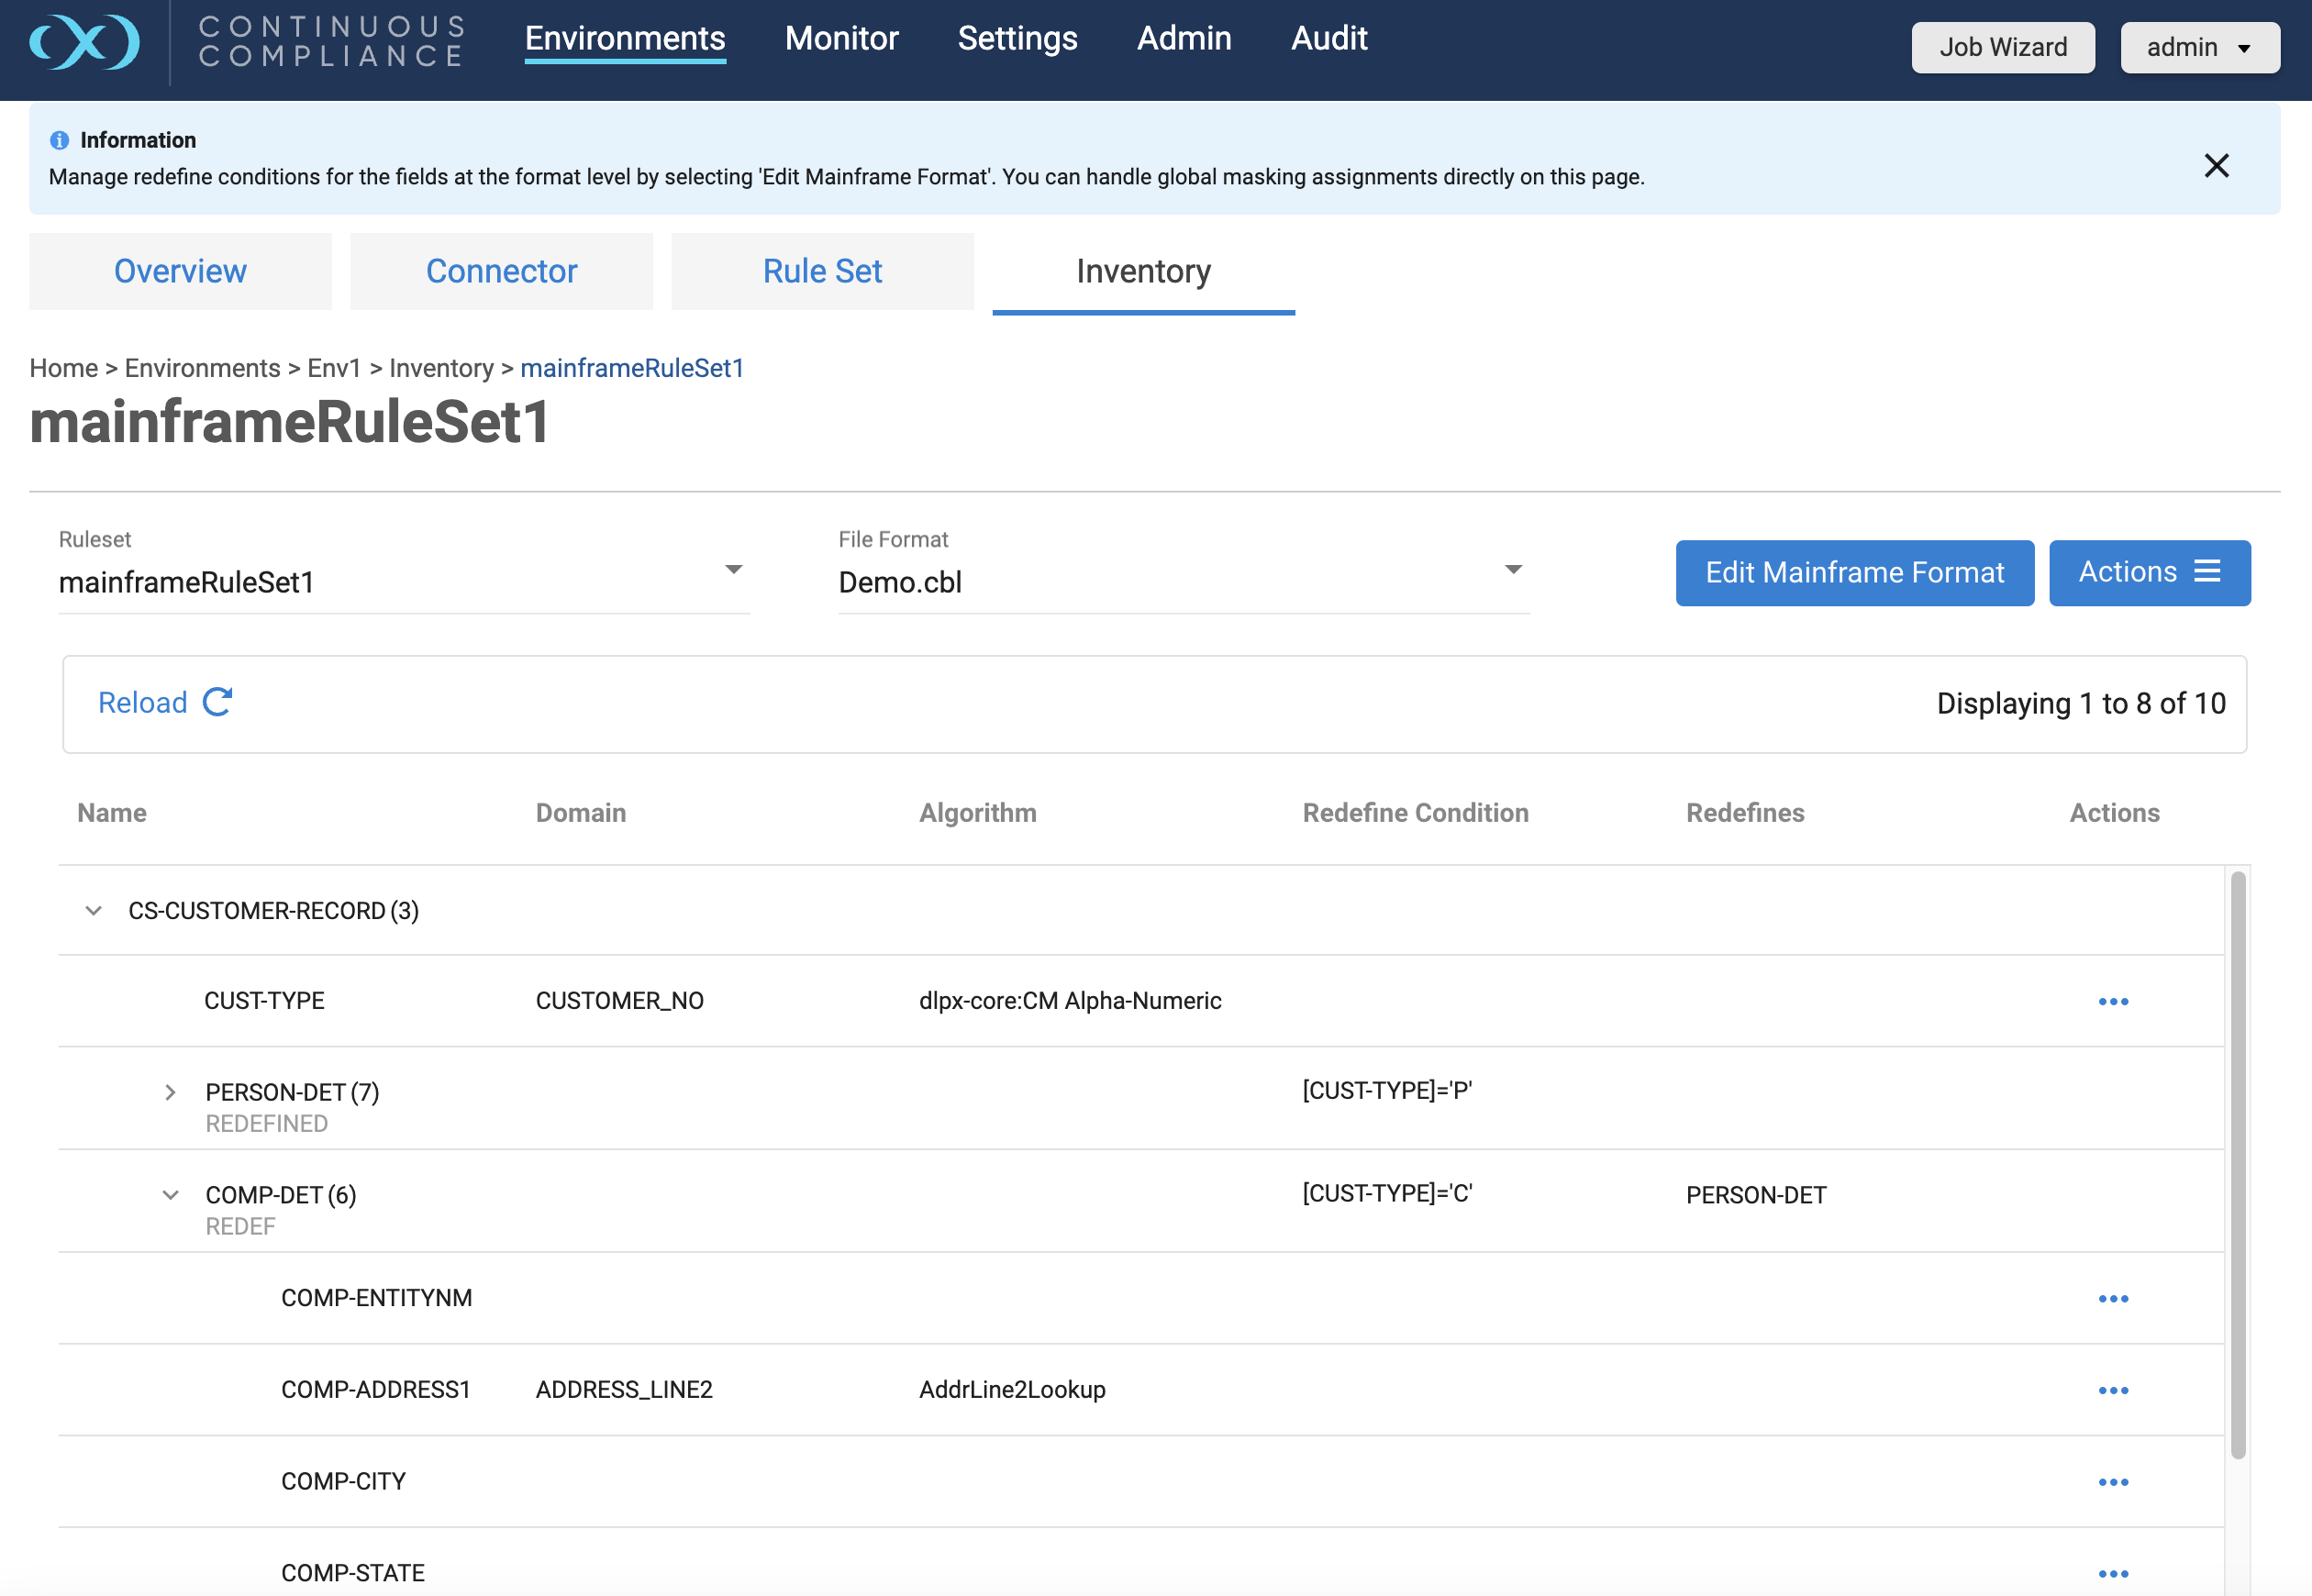Image resolution: width=2312 pixels, height=1596 pixels.
Task: Click the Continuous Compliance logo icon
Action: (85, 42)
